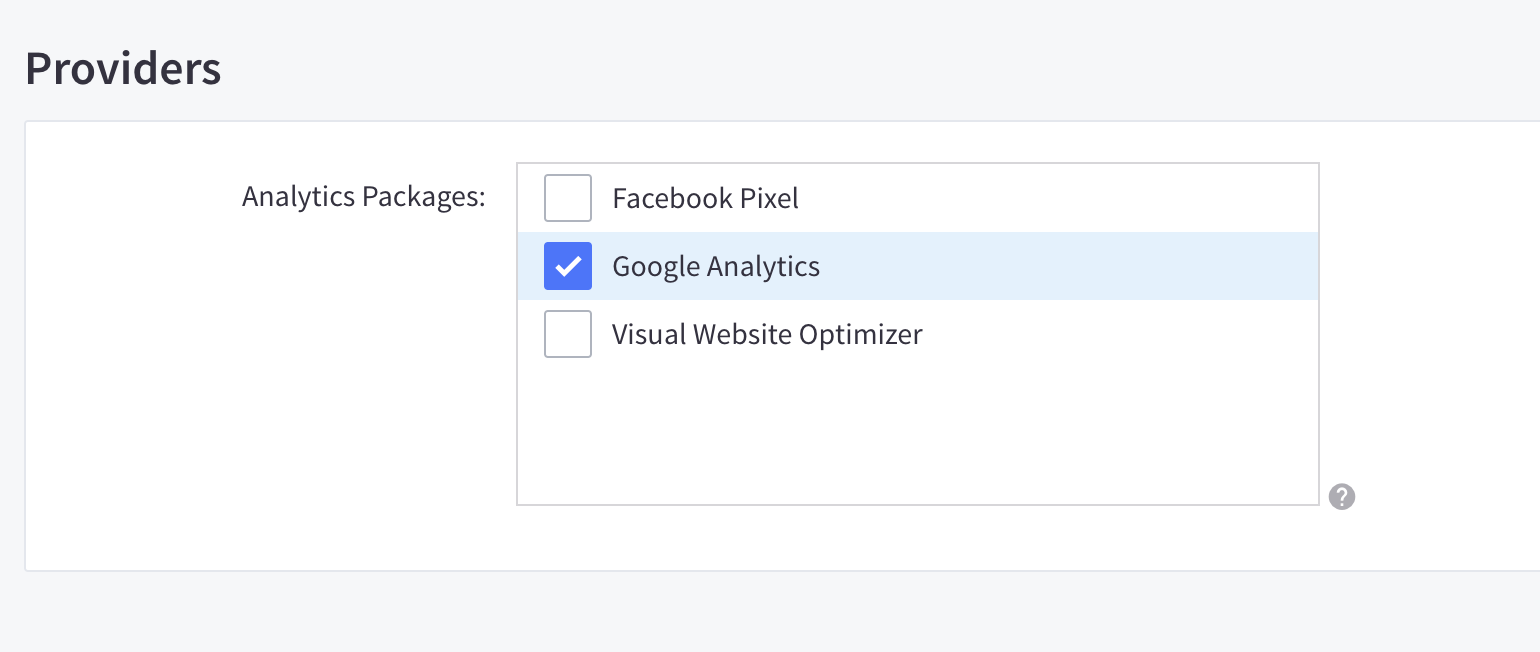Screen dimensions: 1540x652
Task: Click the word "Packages:" in the field label
Action: (423, 196)
